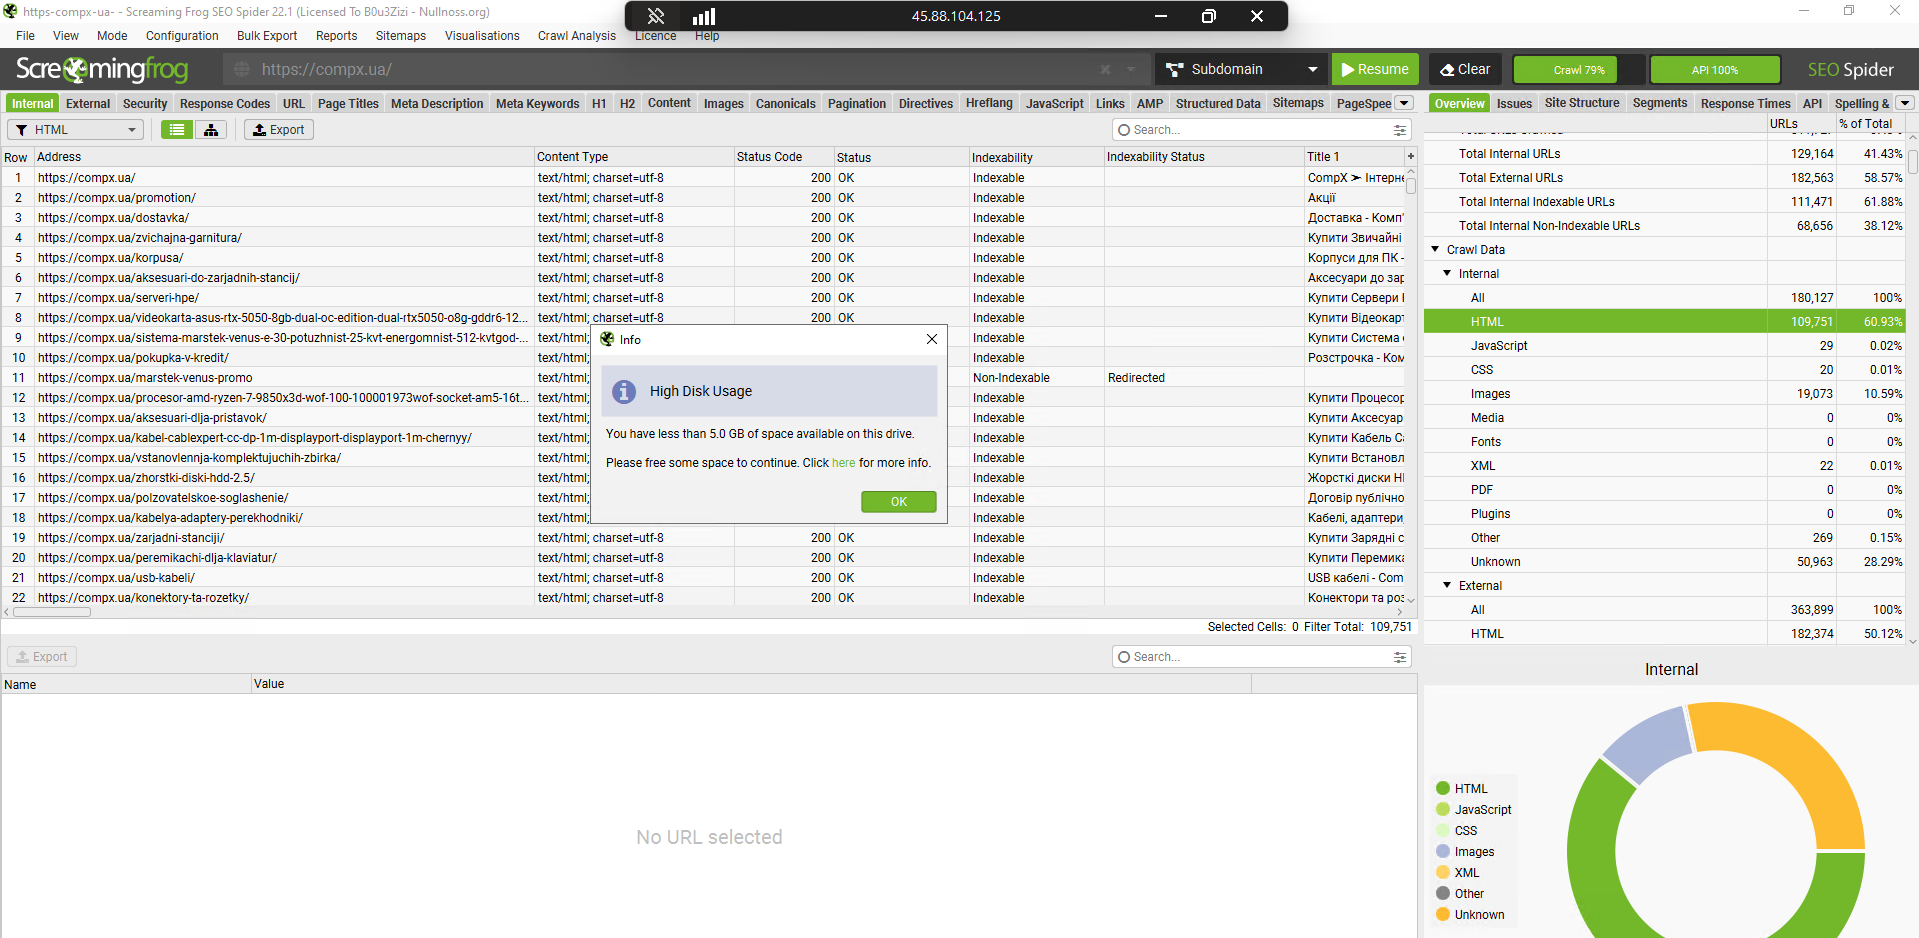Collapse the Crawl Data tree section
The image size is (1919, 938).
point(1436,249)
